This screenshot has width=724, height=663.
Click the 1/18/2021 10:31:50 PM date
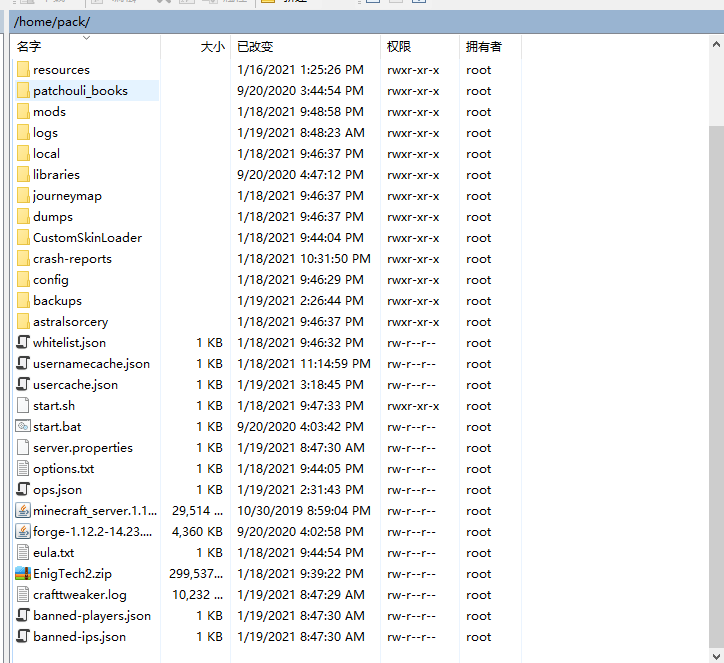click(x=304, y=259)
